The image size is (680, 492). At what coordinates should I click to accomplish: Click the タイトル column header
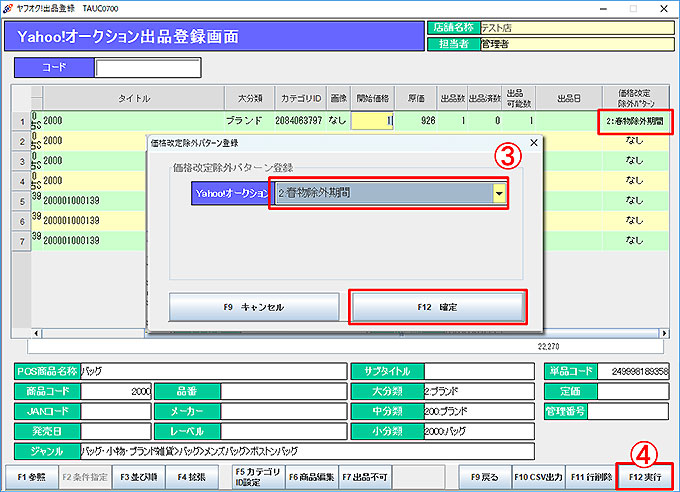click(x=134, y=98)
